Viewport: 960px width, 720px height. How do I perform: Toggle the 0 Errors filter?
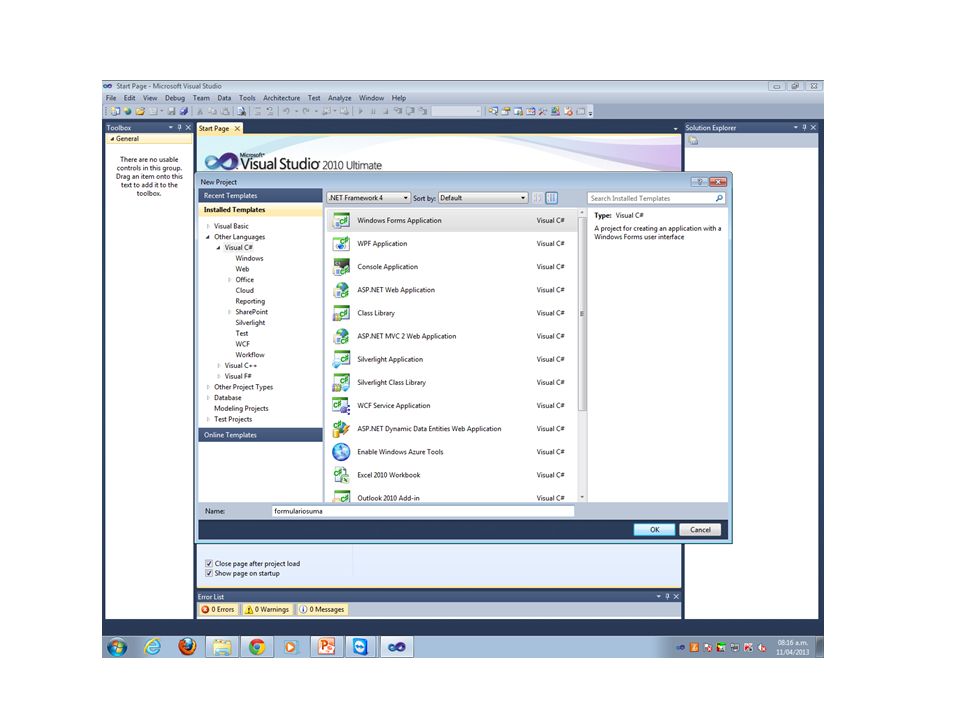click(x=219, y=610)
